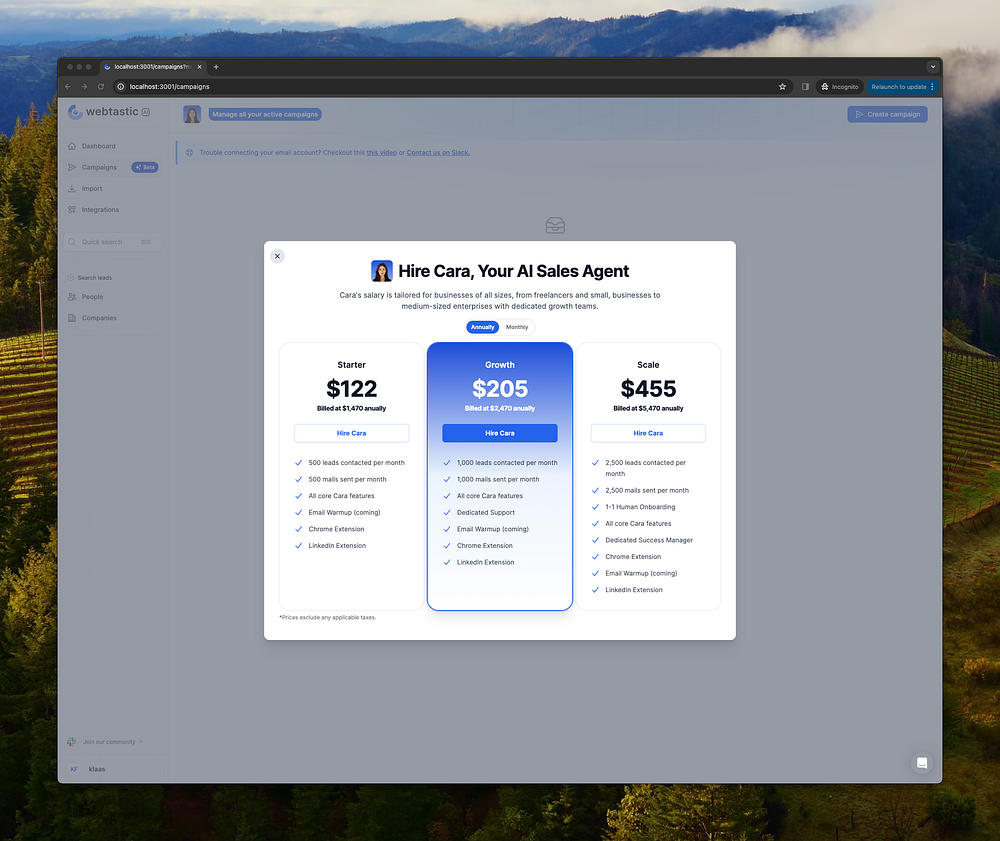The height and width of the screenshot is (841, 1000).
Task: Open the klaas user profile
Action: 97,769
